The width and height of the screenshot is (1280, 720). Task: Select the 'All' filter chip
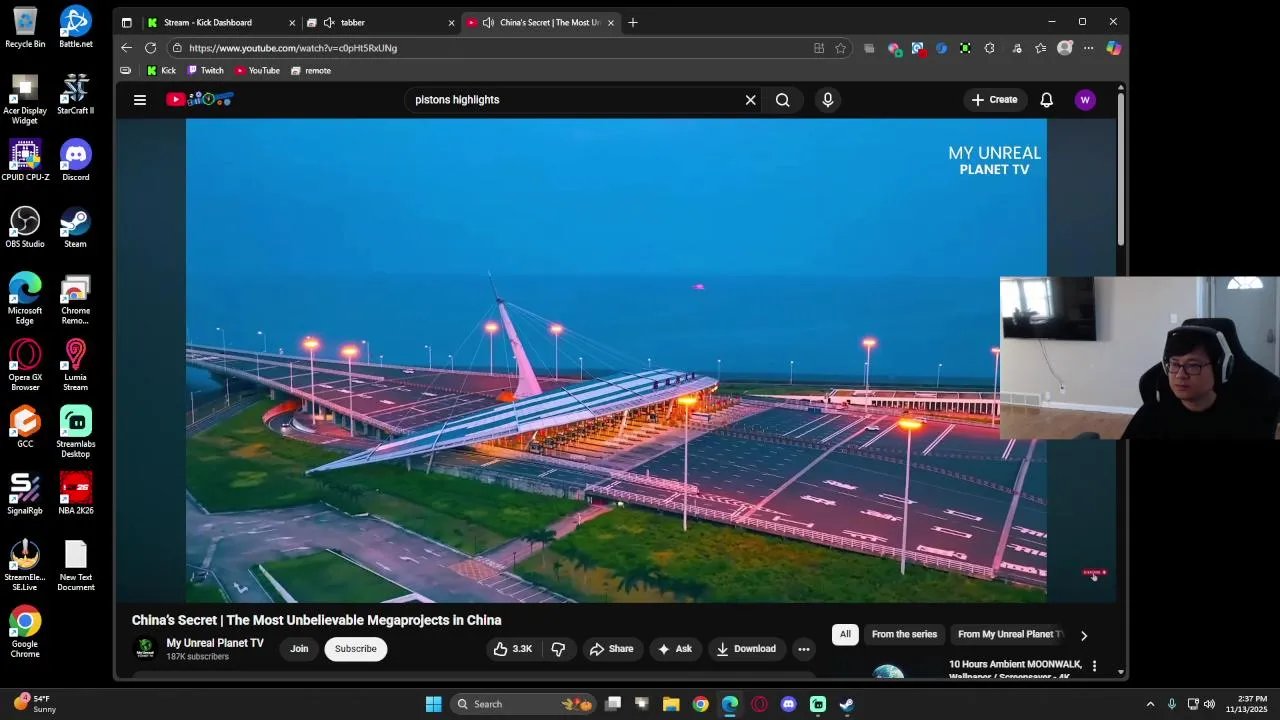click(845, 634)
